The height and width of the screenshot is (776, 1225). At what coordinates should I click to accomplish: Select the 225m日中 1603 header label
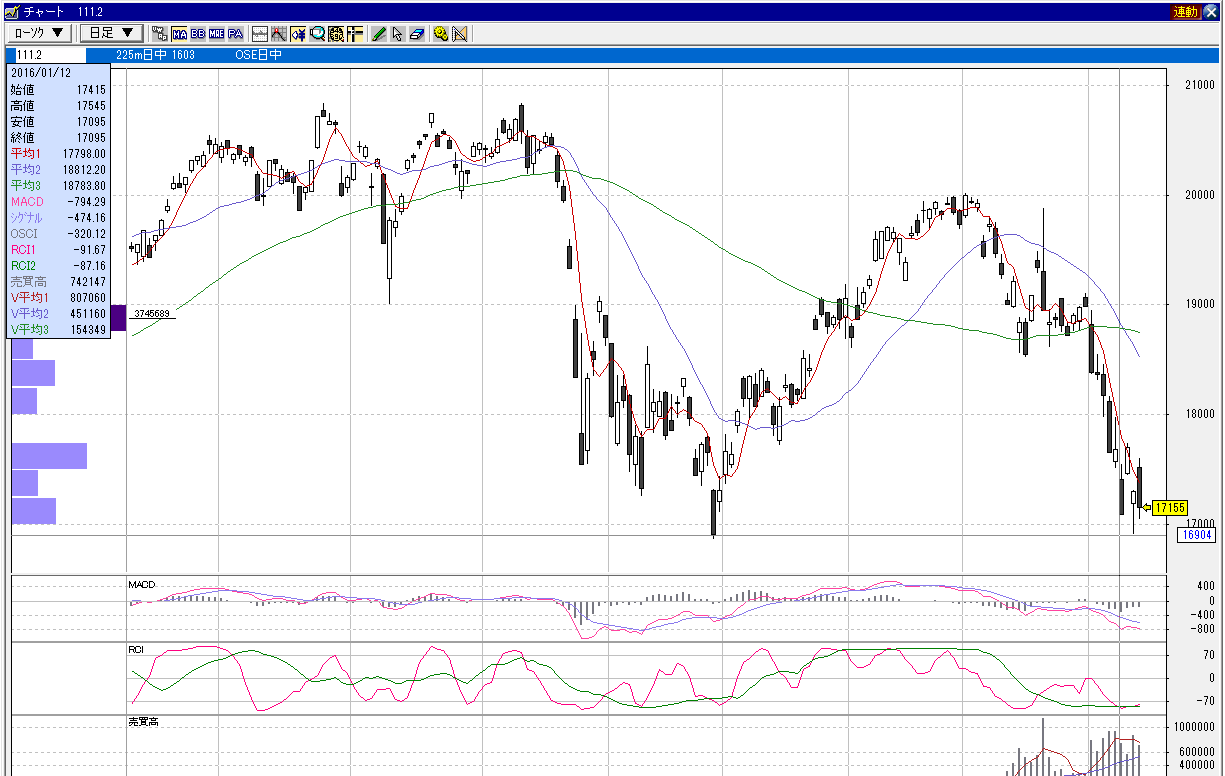pos(155,55)
